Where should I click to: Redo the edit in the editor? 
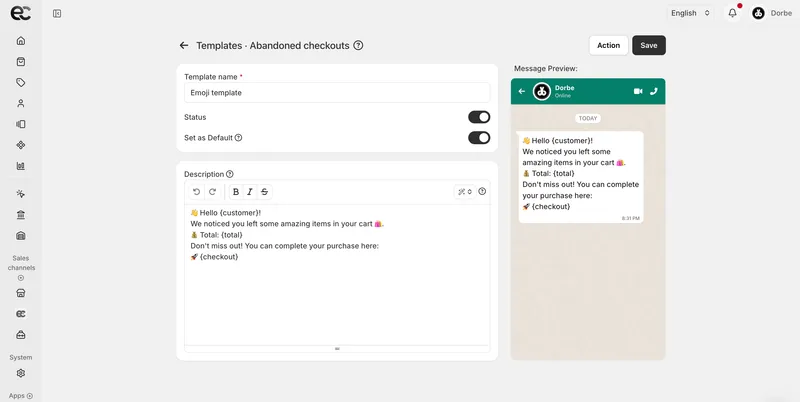click(x=213, y=192)
